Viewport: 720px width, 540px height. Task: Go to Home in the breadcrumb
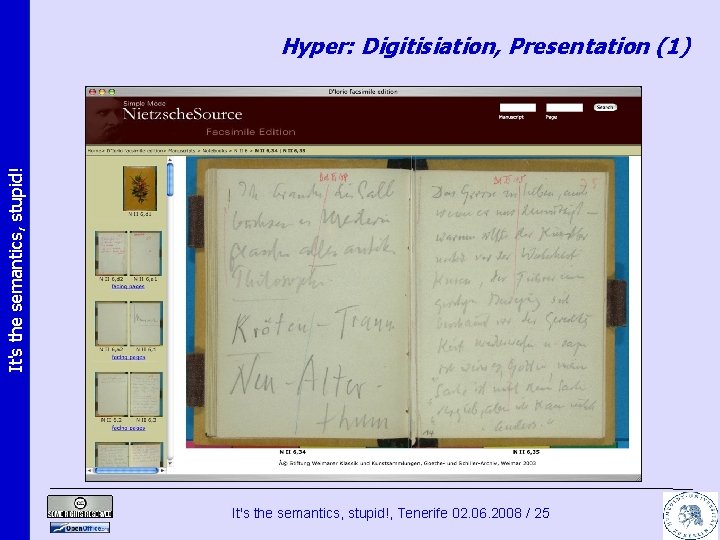[x=95, y=151]
